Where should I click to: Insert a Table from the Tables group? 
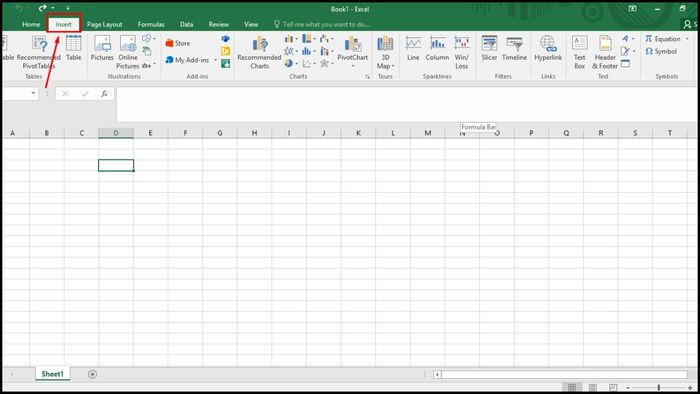pos(74,48)
